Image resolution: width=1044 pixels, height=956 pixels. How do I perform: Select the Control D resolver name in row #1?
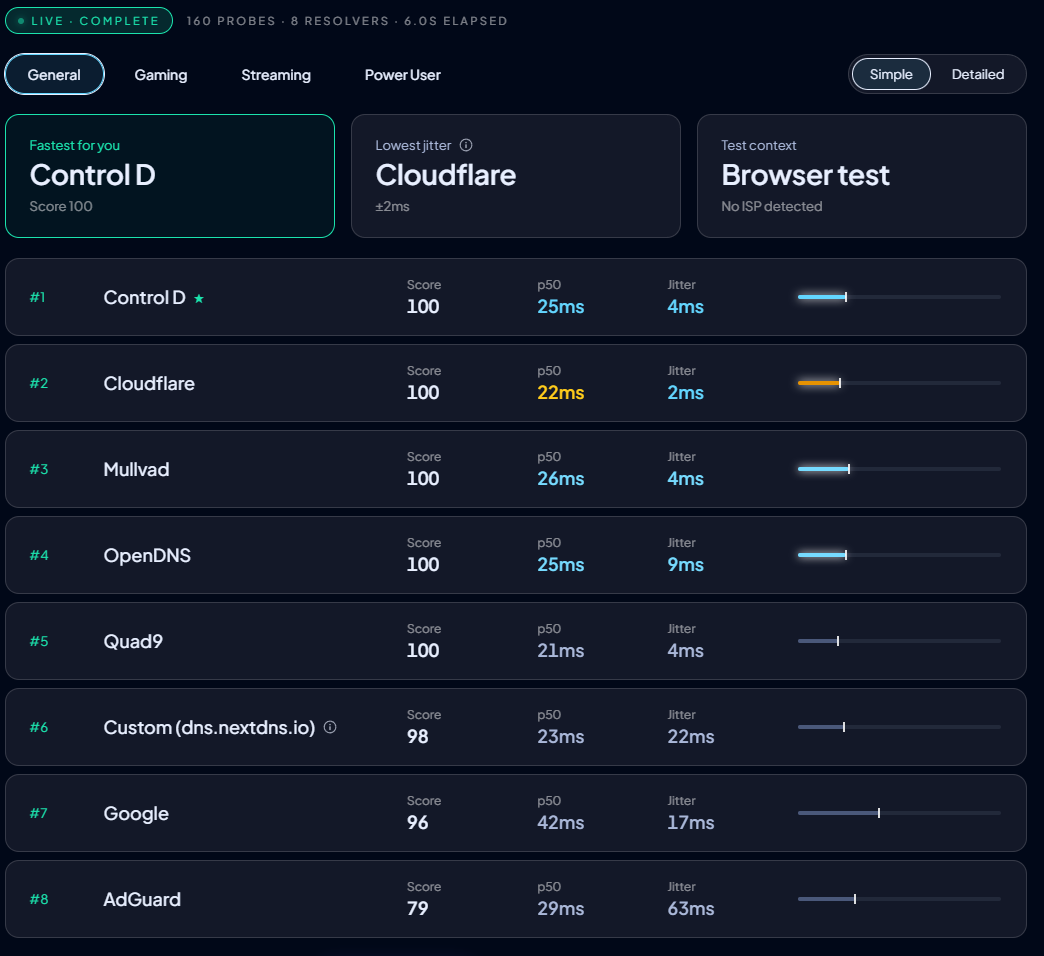pos(144,298)
